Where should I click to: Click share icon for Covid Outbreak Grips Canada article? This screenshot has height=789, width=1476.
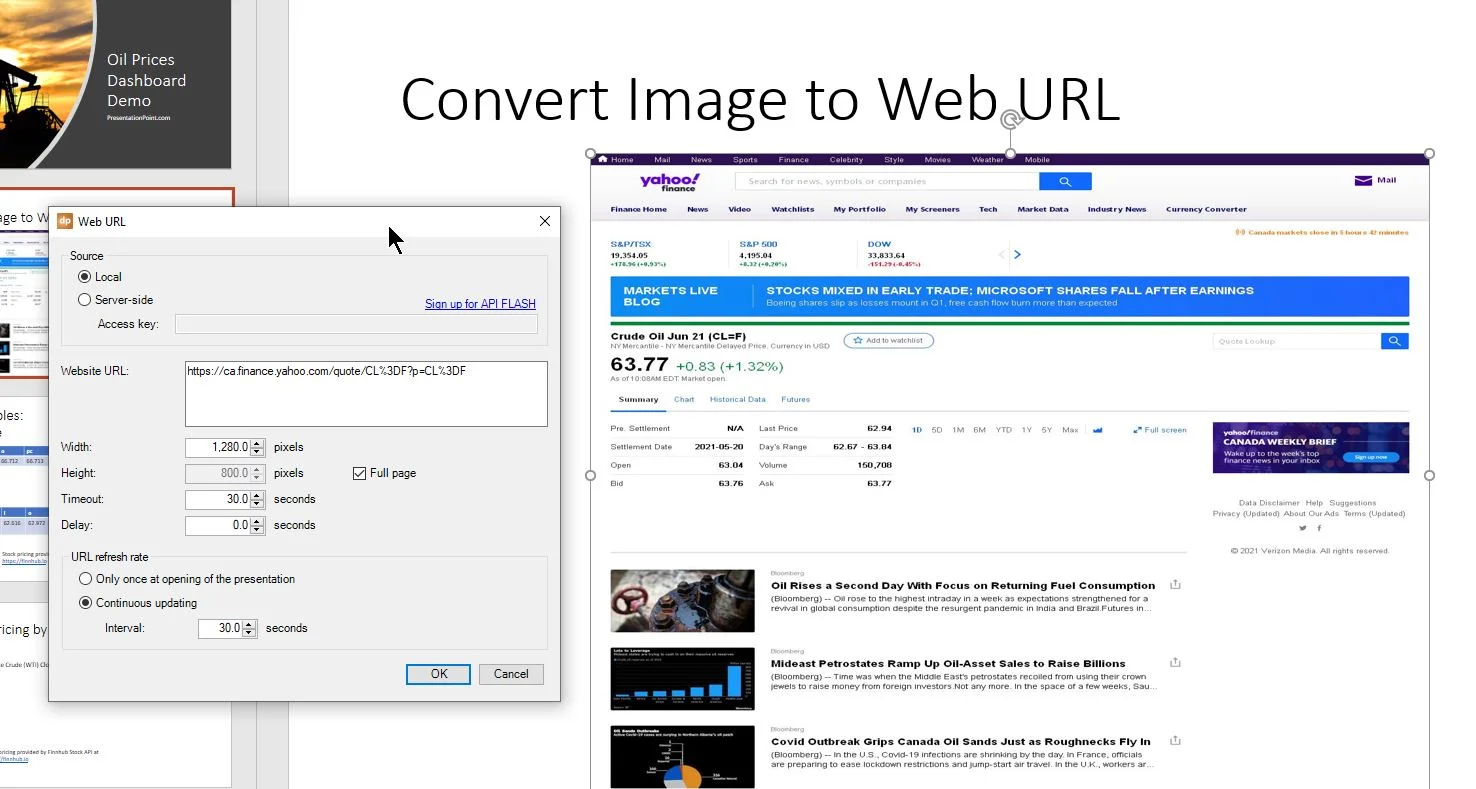(x=1175, y=740)
